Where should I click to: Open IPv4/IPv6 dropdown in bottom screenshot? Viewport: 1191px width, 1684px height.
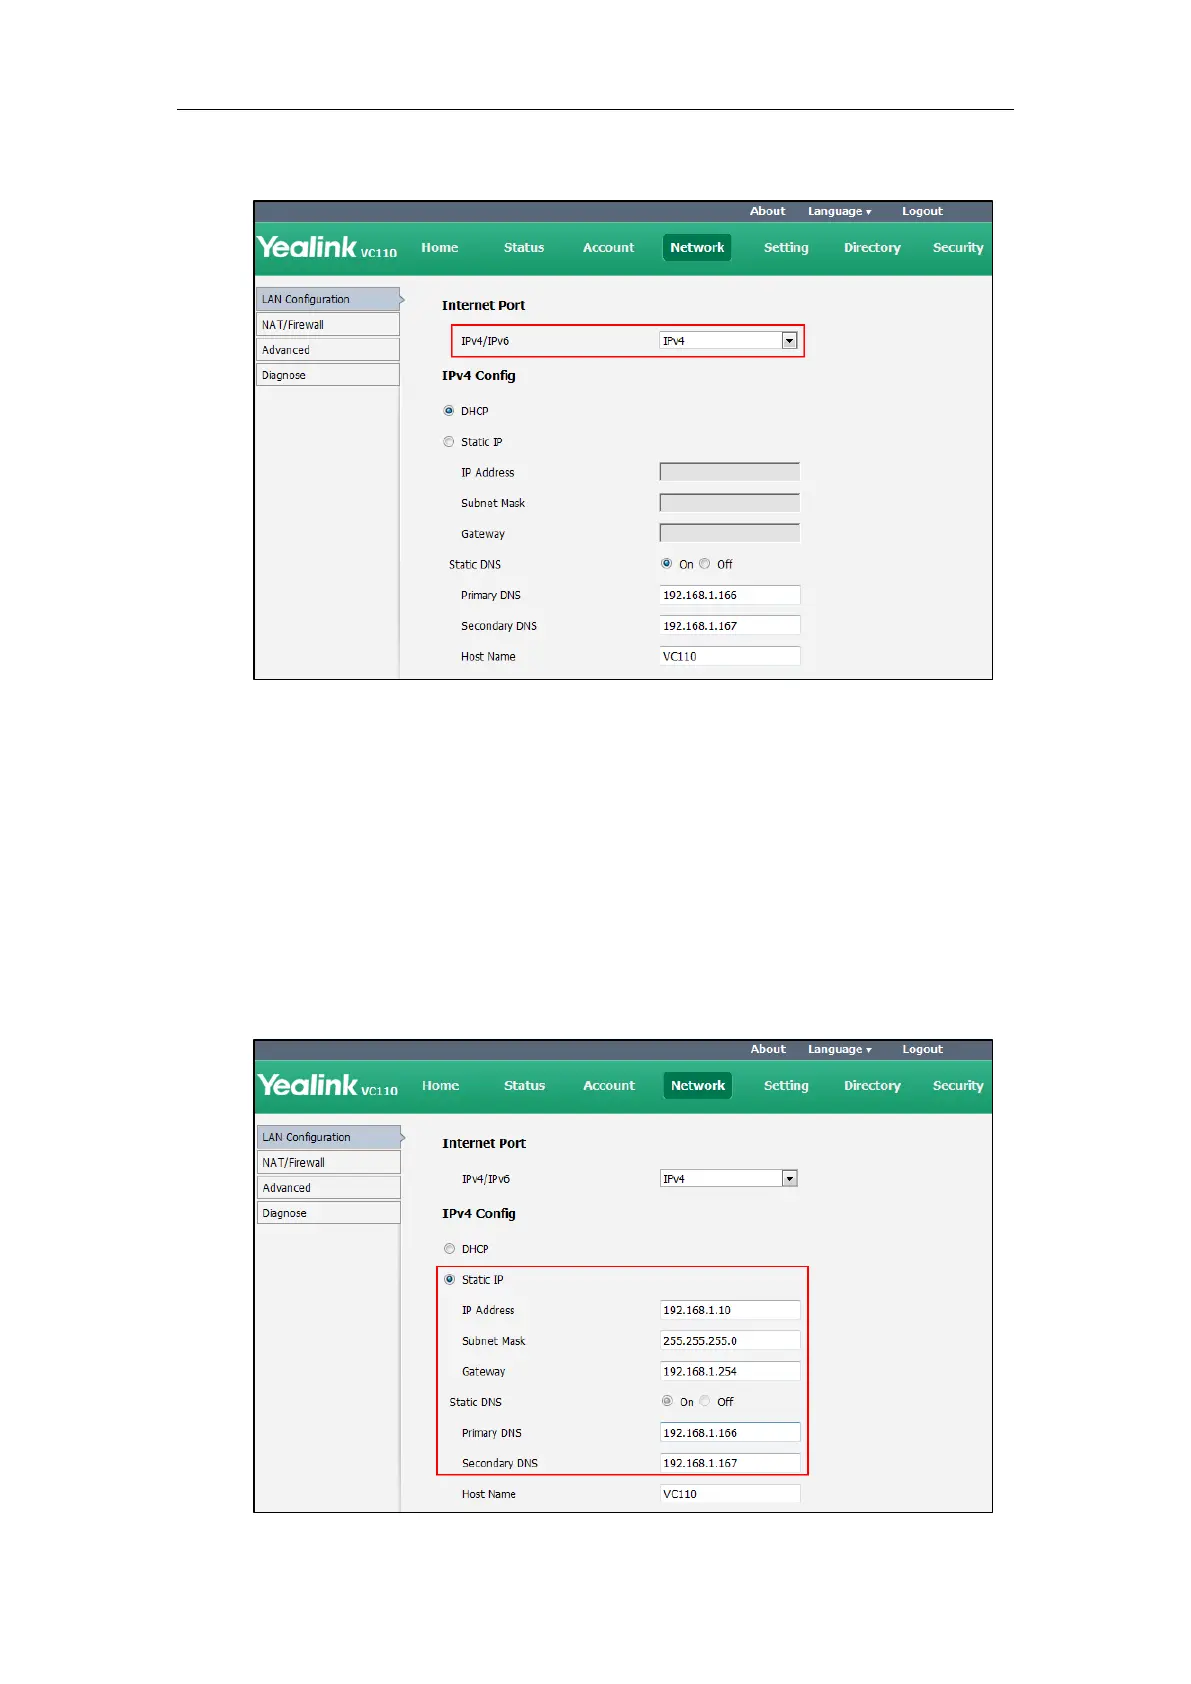coord(728,1179)
